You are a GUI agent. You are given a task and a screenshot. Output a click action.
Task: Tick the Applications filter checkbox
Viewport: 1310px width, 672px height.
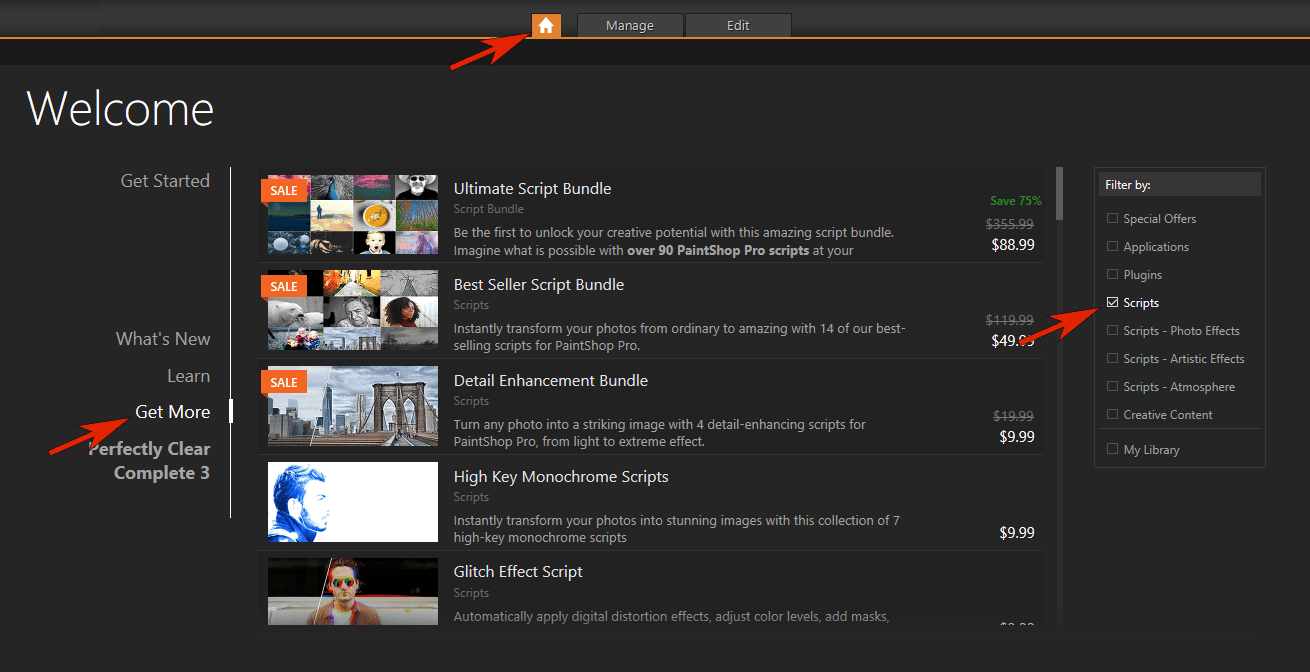pos(1113,246)
